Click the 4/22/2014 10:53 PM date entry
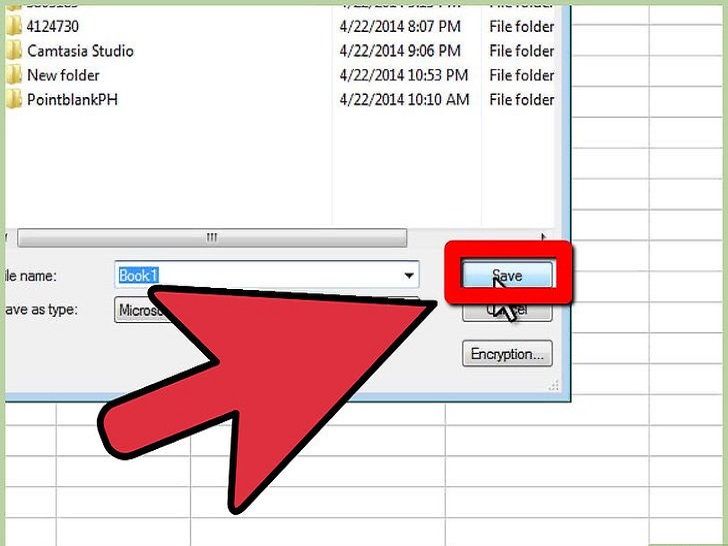 tap(403, 75)
